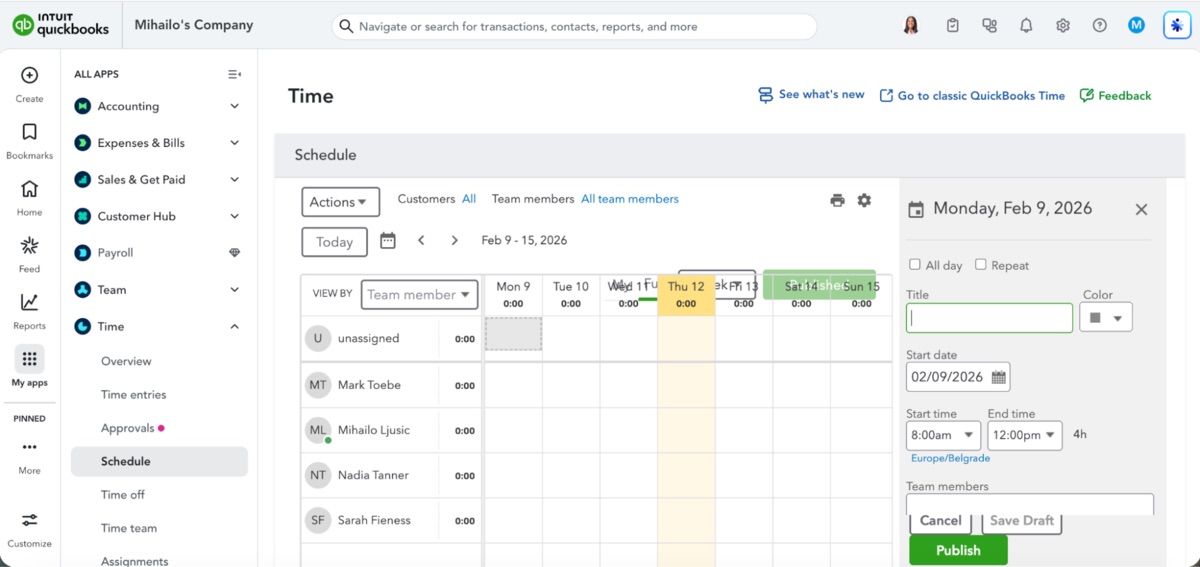Open the expert avatar icon in the header

[x=911, y=26]
